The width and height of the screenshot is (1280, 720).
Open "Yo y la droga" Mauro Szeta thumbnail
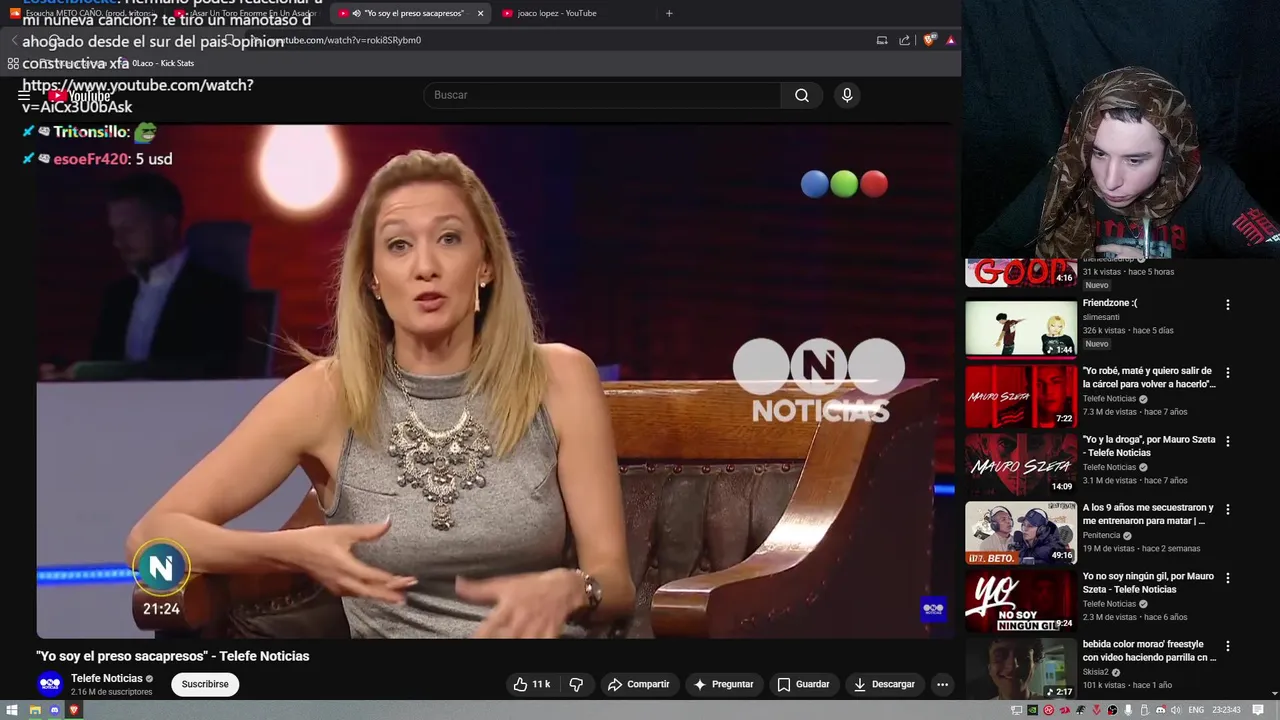[x=1021, y=464]
